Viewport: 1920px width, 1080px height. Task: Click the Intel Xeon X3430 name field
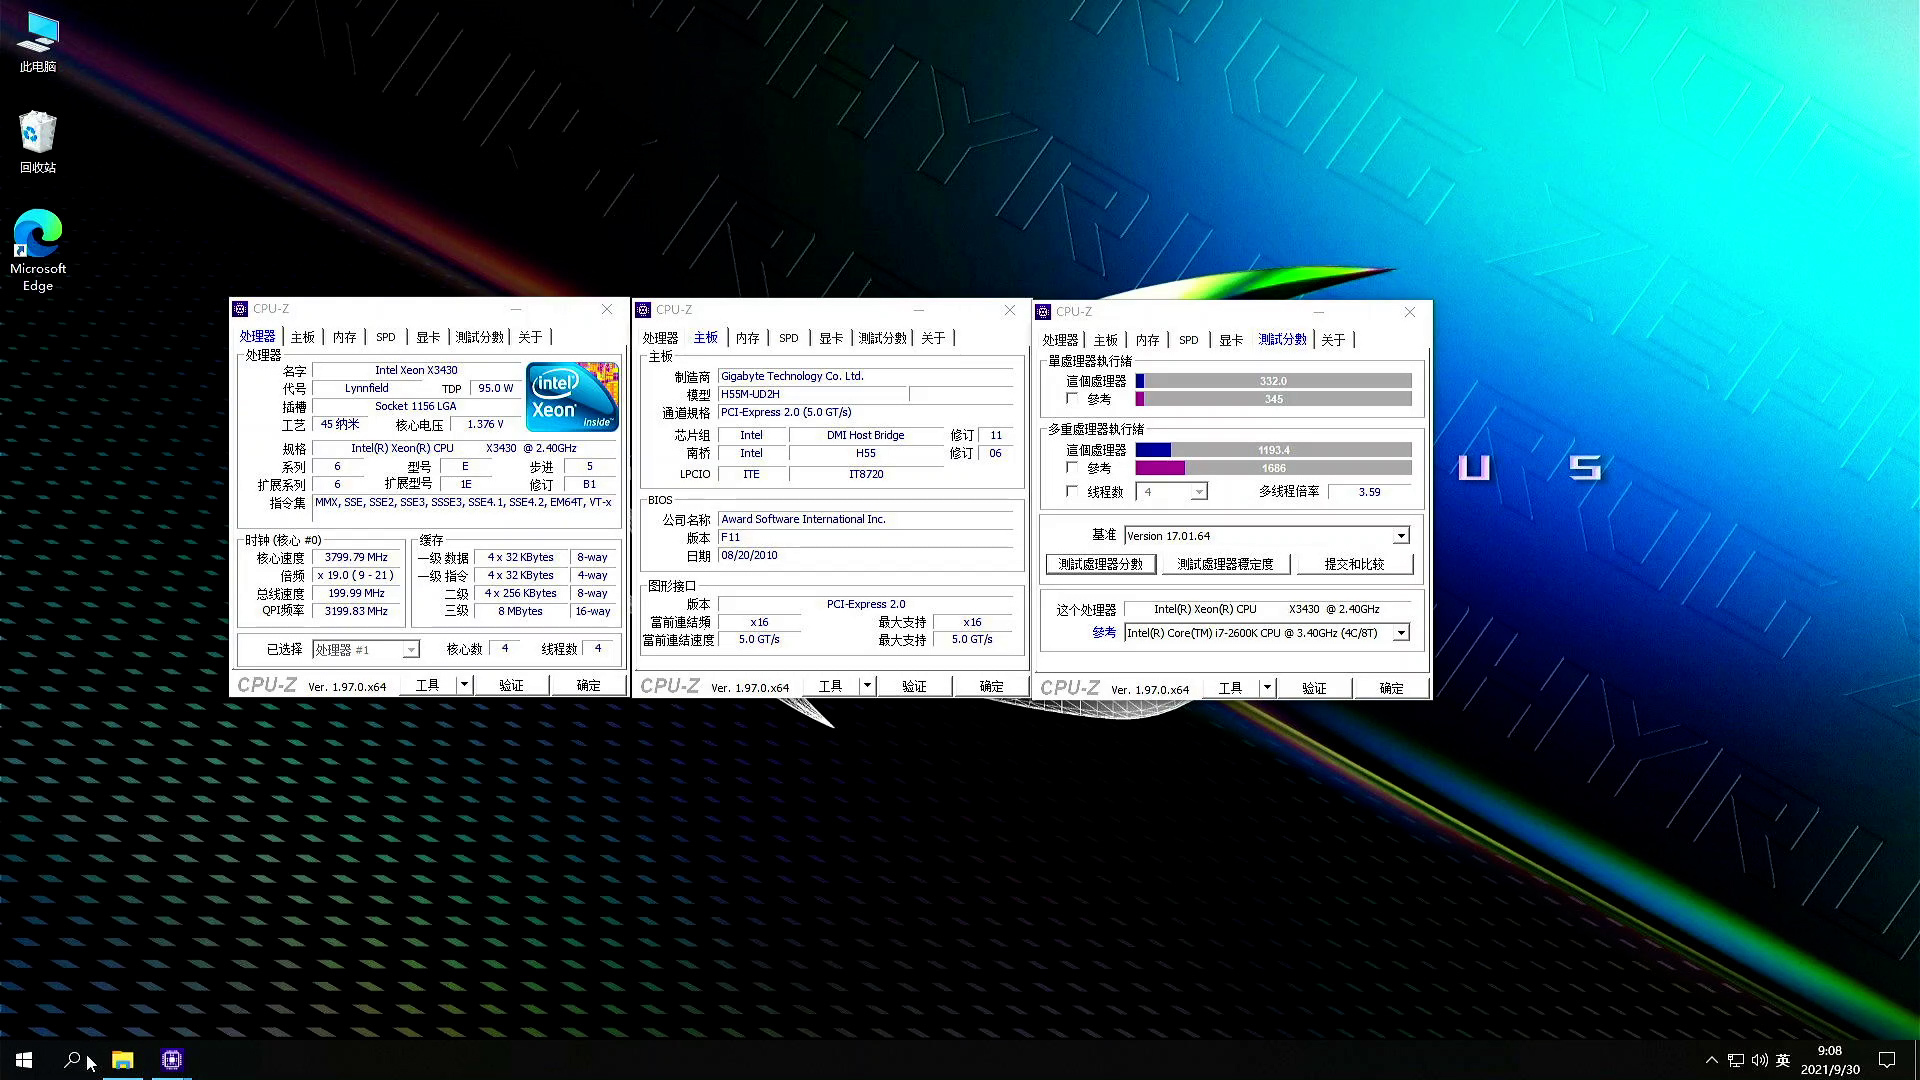click(x=417, y=370)
